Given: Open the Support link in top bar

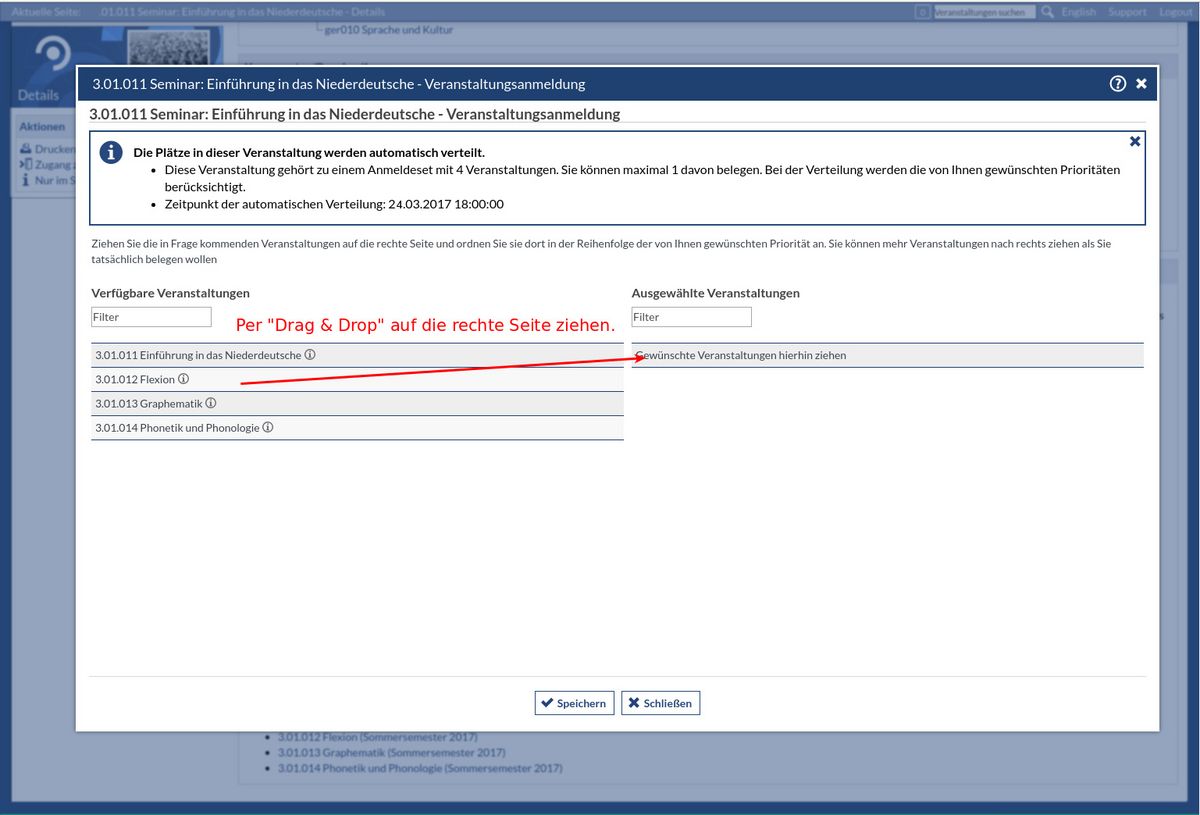Looking at the screenshot, I should [x=1127, y=12].
